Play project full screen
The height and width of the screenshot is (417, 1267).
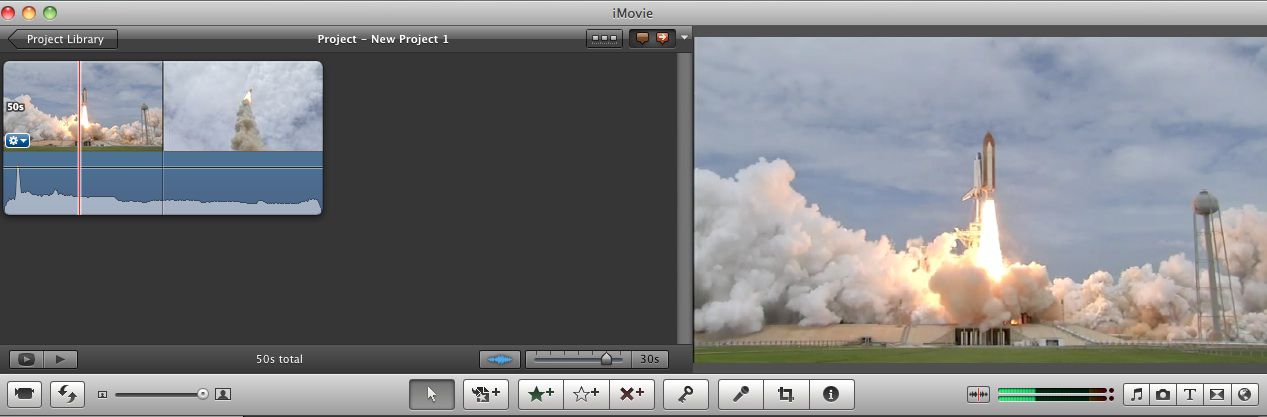pos(26,359)
